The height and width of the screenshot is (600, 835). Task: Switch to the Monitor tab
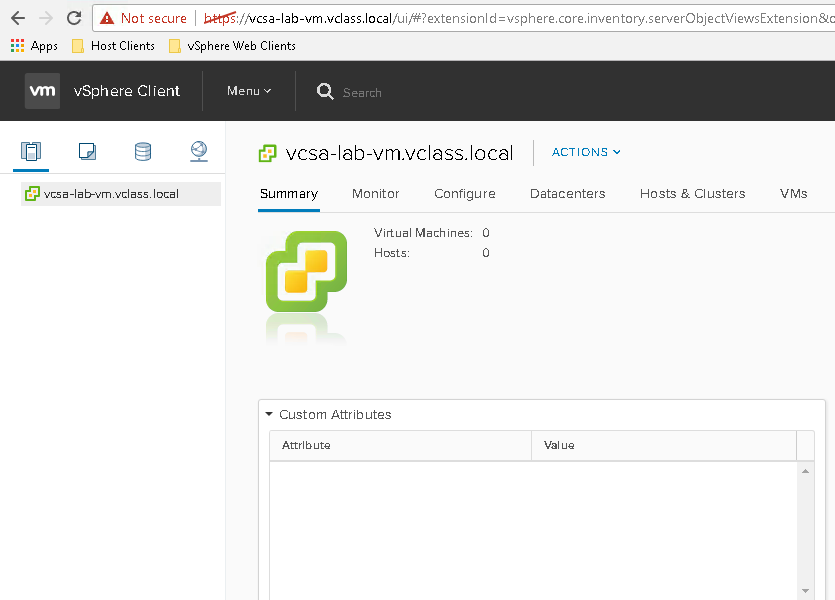[x=375, y=194]
